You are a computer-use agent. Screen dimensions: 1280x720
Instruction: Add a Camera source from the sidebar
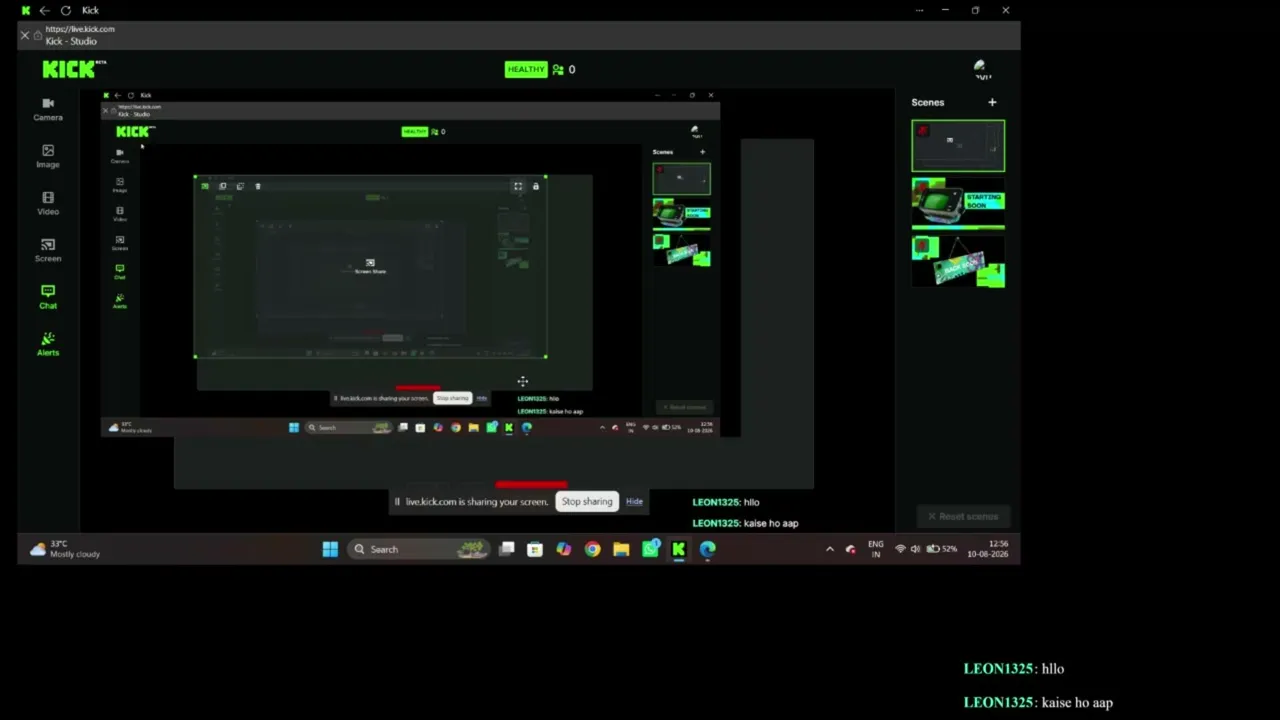pyautogui.click(x=48, y=109)
